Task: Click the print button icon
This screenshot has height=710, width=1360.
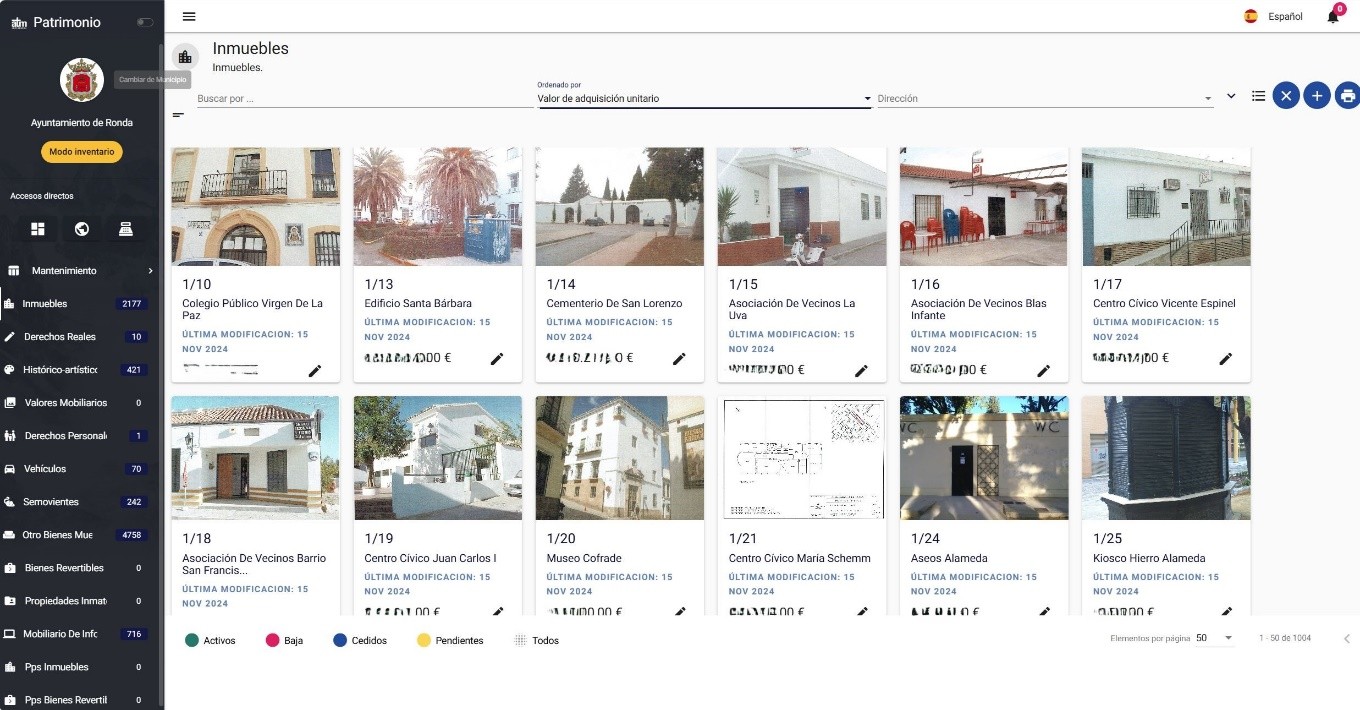Action: [1347, 96]
